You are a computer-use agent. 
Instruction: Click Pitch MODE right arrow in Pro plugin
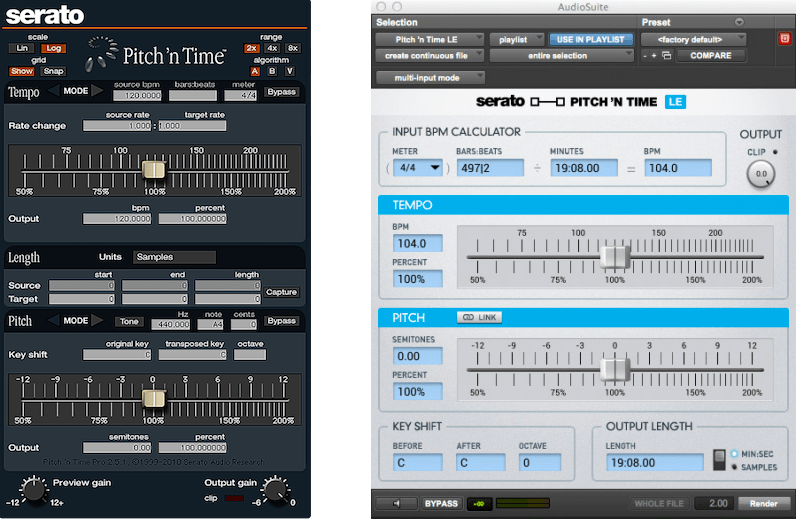pyautogui.click(x=97, y=321)
